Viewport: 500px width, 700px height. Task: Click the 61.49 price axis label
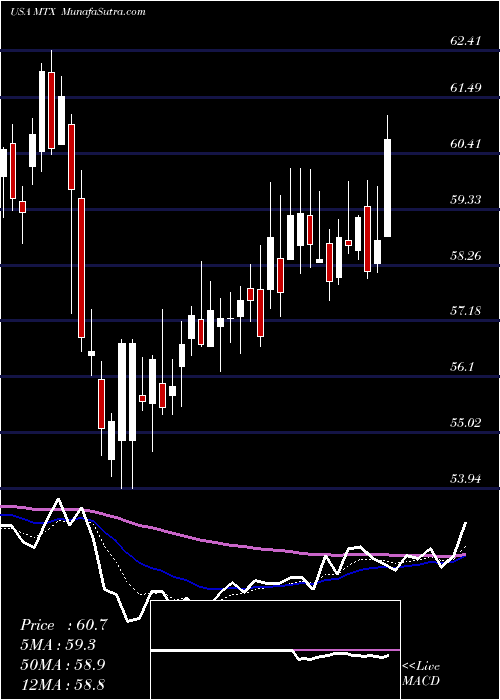466,88
